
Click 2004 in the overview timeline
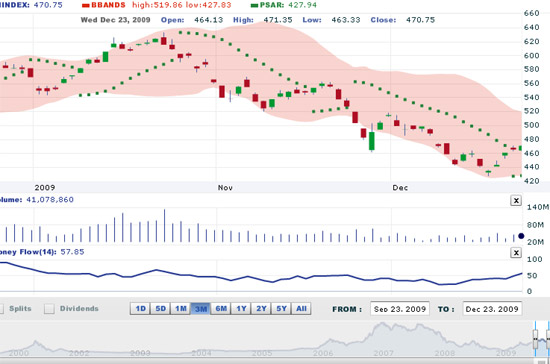pyautogui.click(x=201, y=353)
